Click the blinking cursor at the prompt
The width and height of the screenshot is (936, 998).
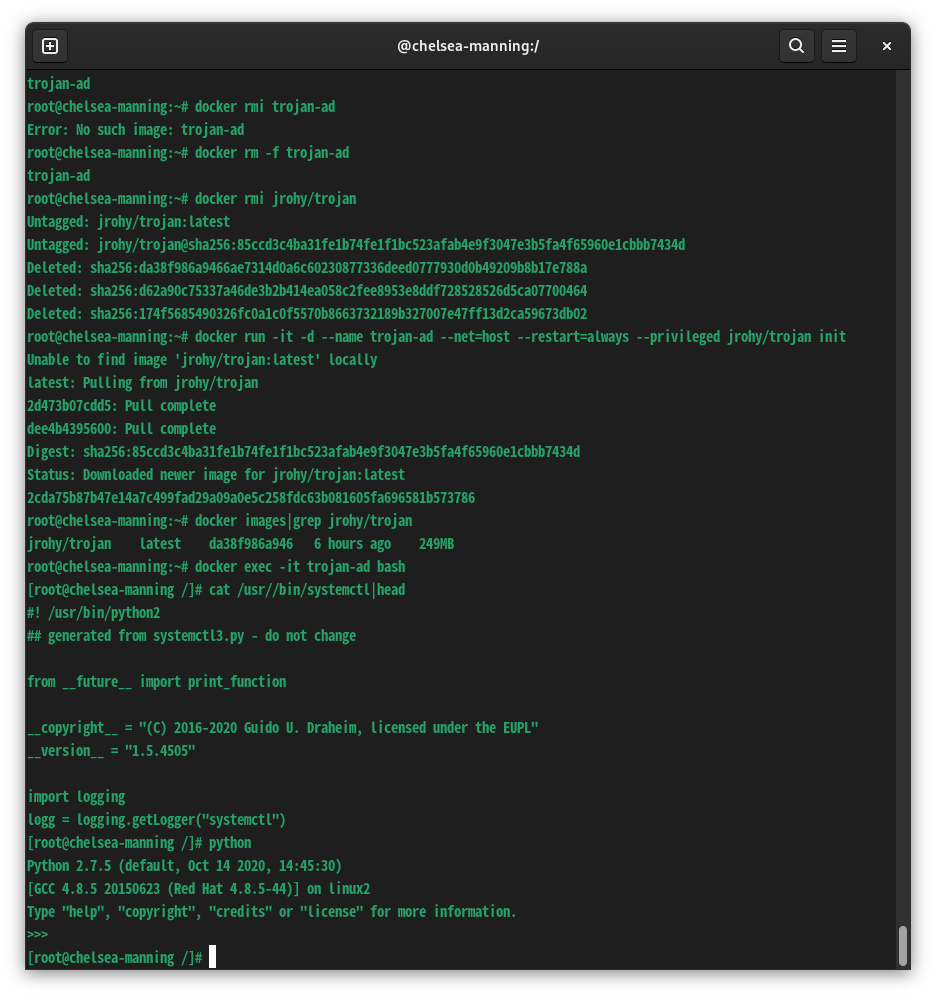point(211,957)
